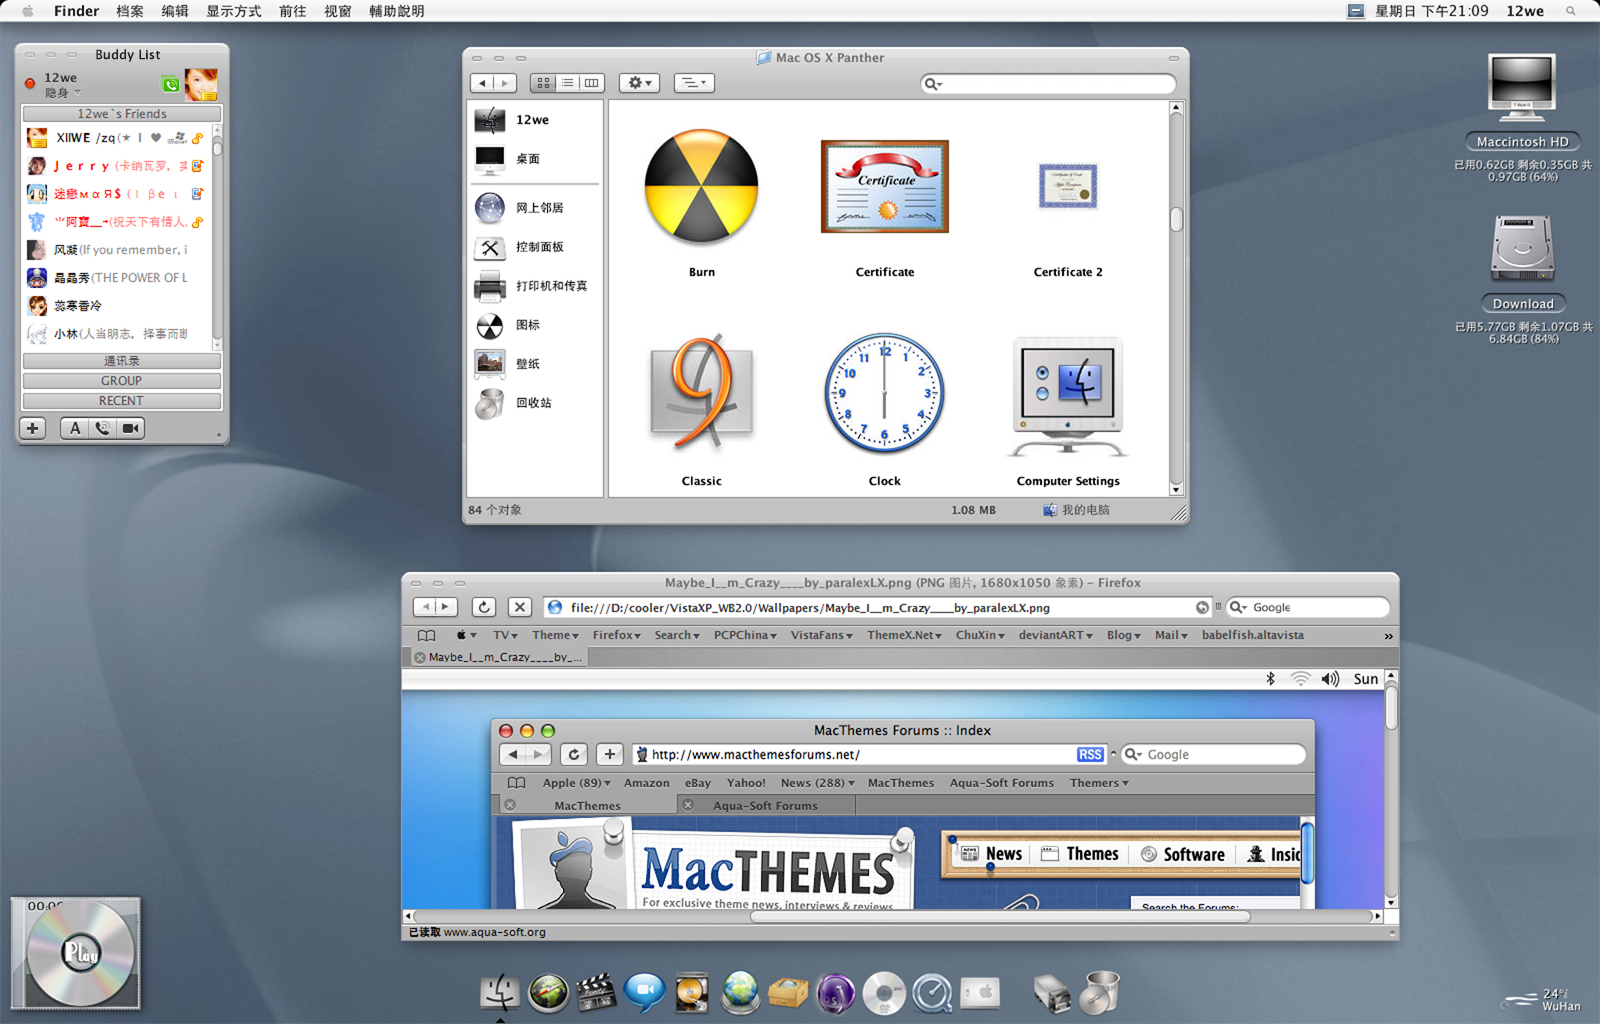Click the Firefox address bar
Screen dimensions: 1600x1024
(x=877, y=607)
